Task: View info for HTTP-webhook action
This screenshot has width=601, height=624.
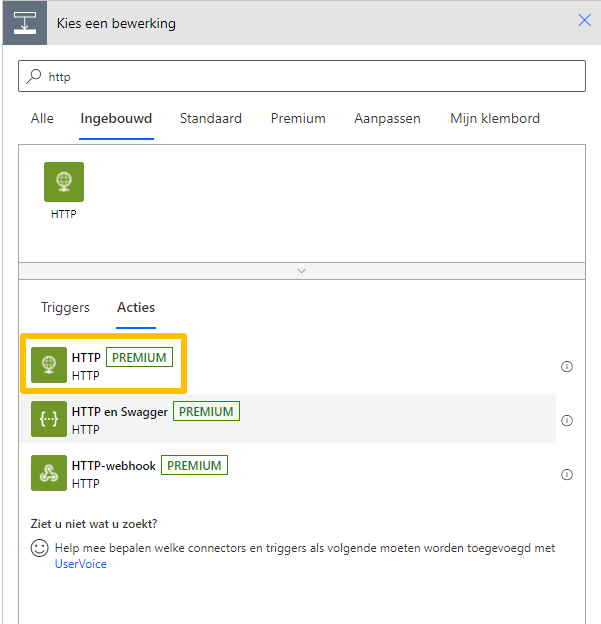Action: click(x=567, y=475)
